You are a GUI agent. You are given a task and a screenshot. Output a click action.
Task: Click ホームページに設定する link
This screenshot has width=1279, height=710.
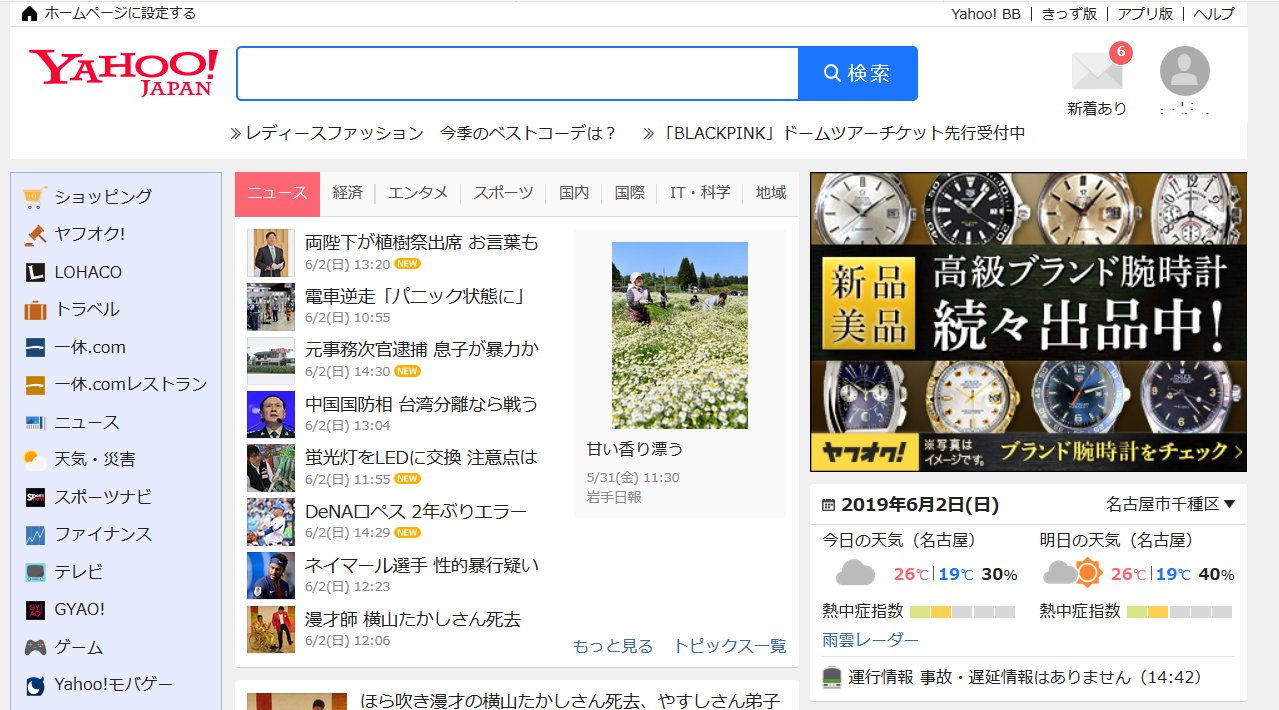(120, 14)
